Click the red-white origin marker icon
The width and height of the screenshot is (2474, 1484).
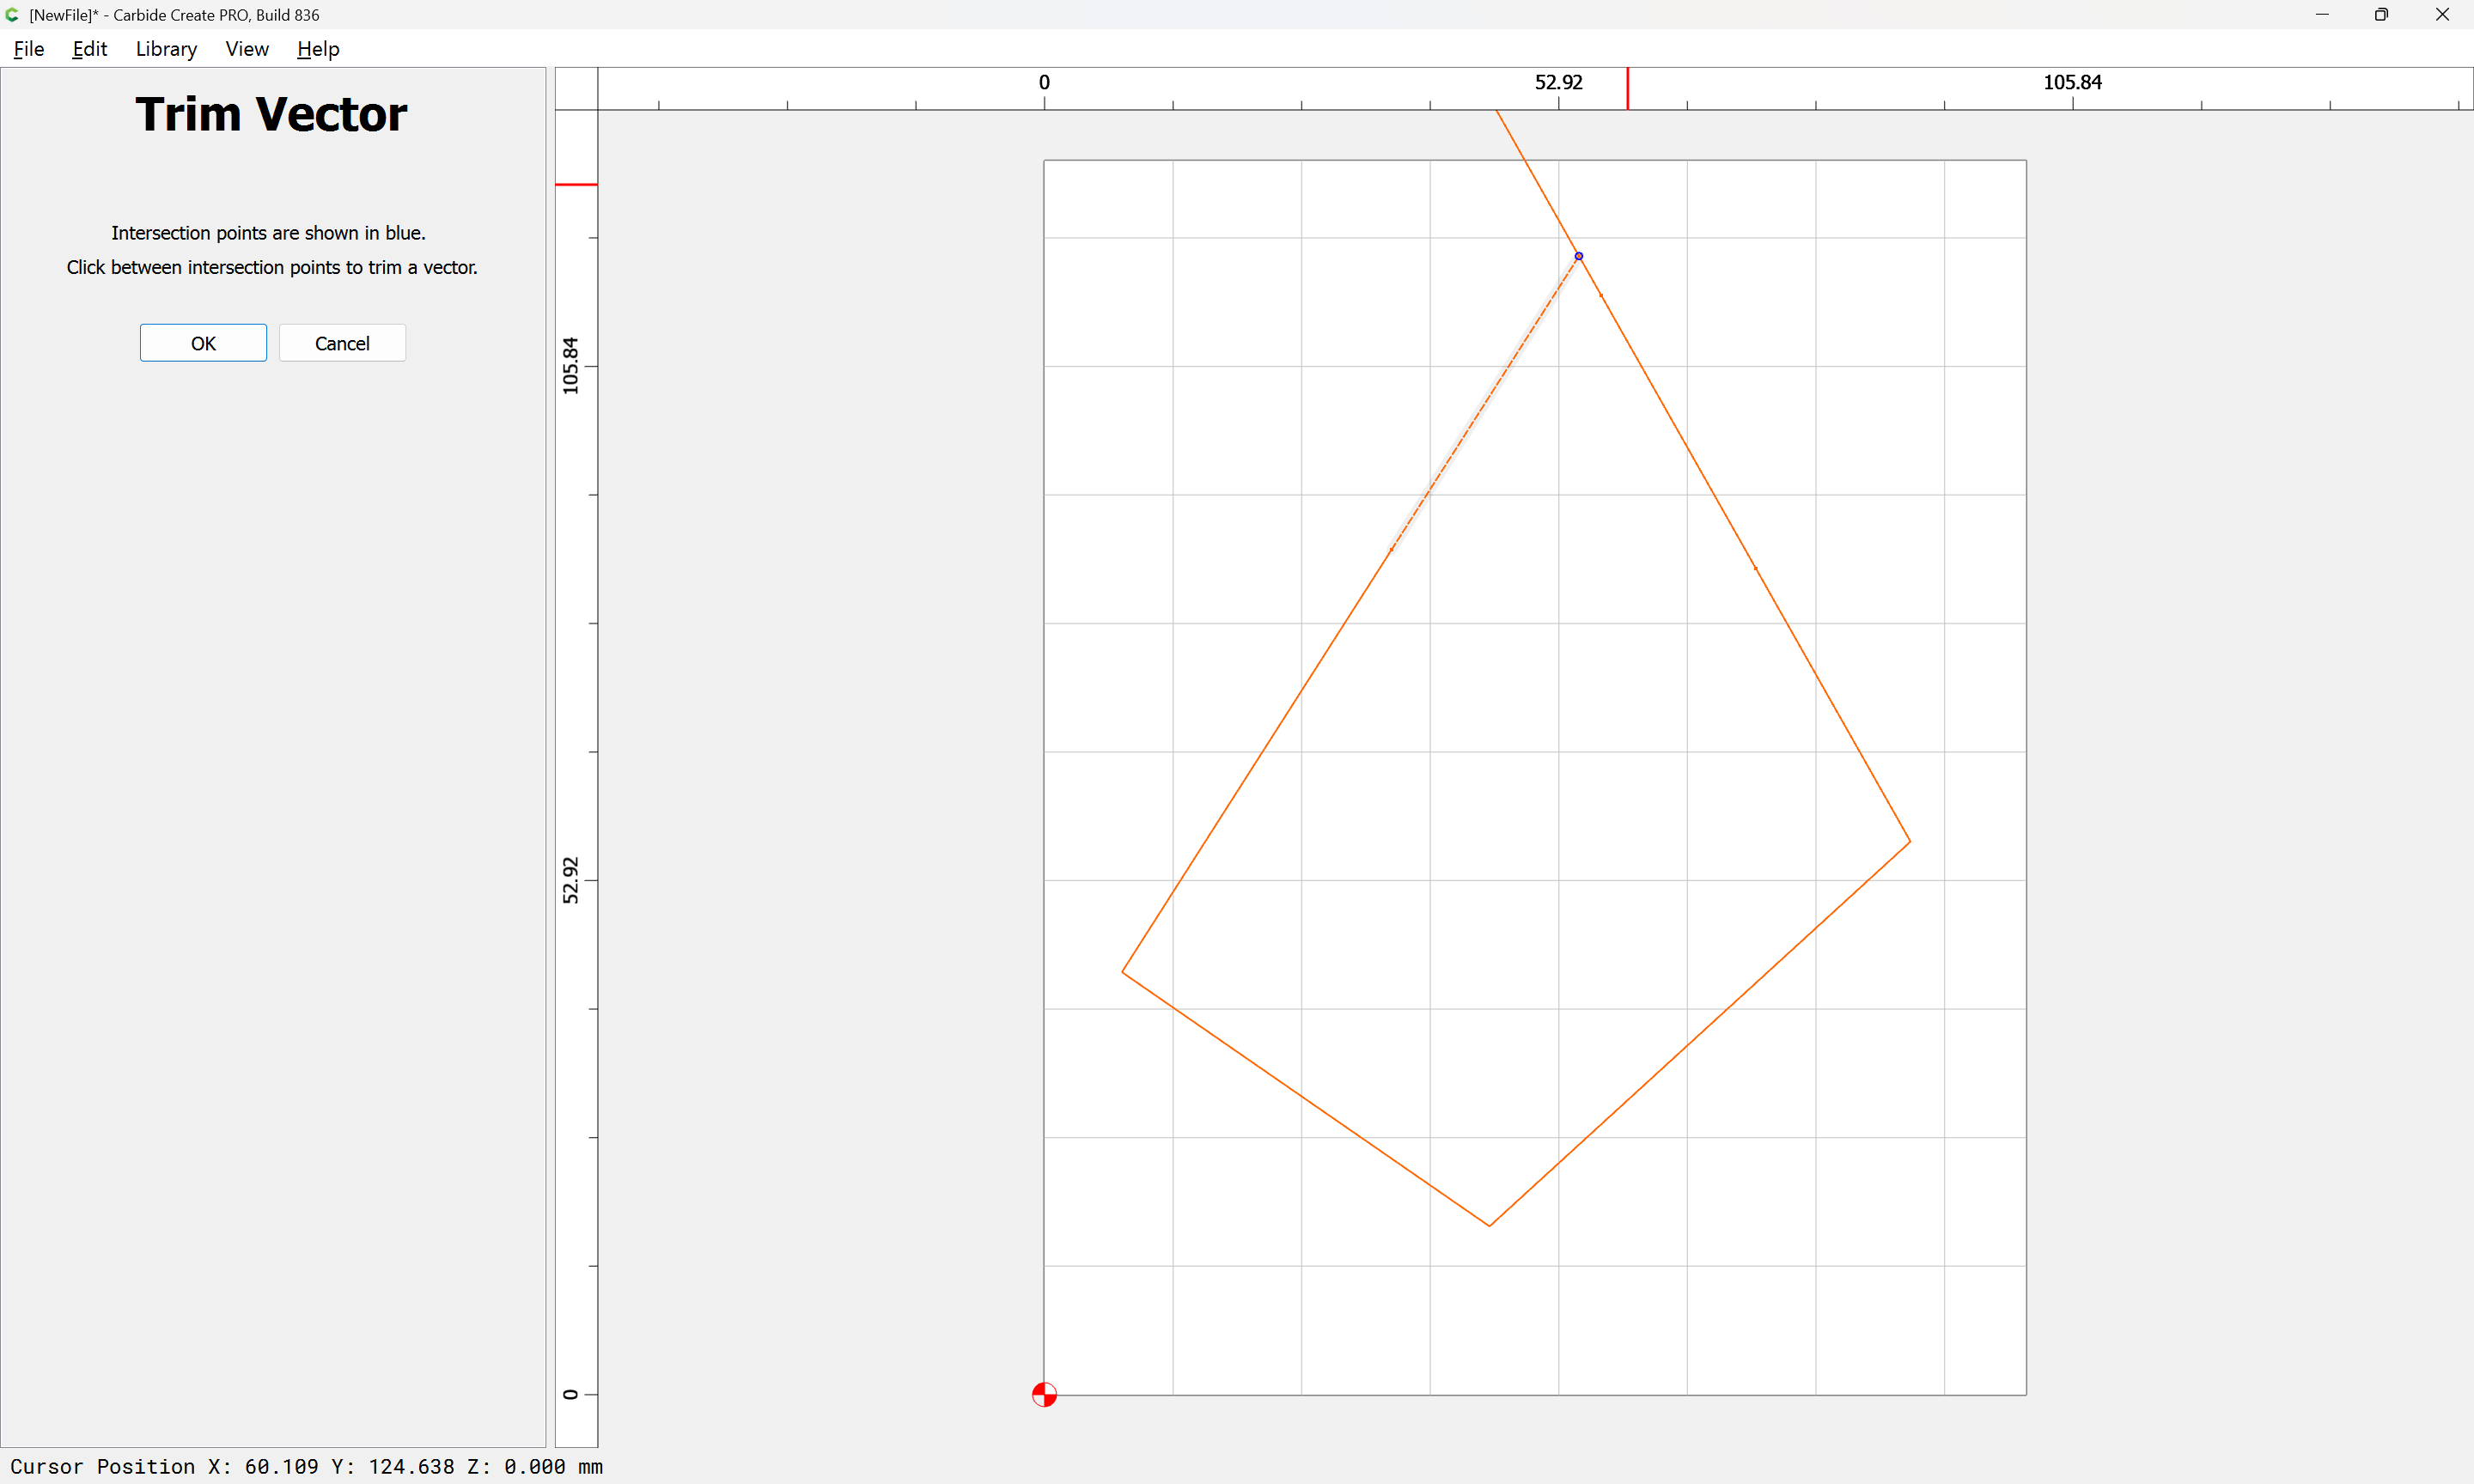[1044, 1394]
